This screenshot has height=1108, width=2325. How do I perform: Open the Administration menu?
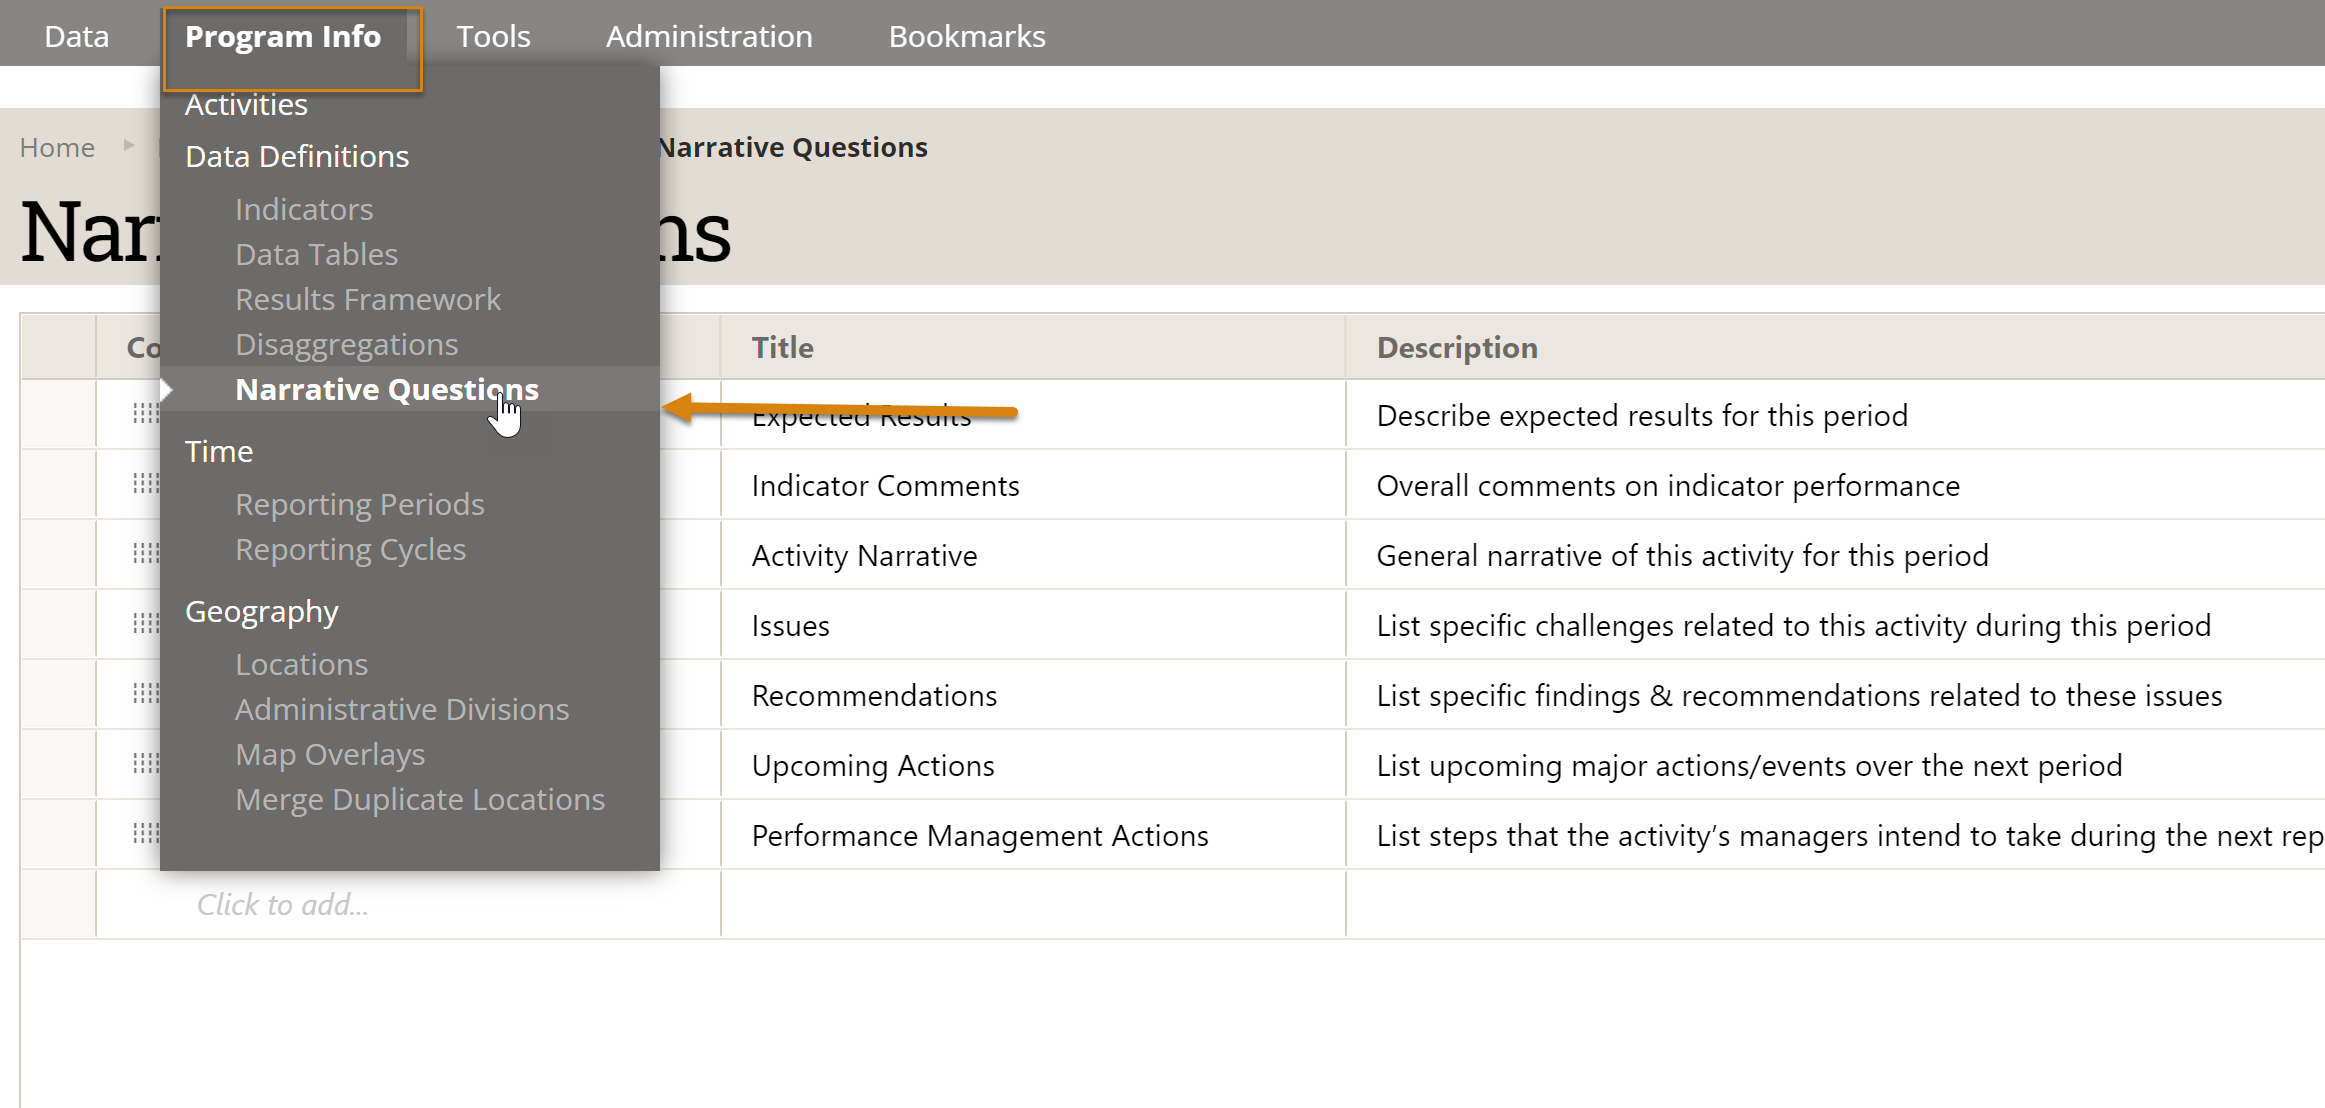pos(708,37)
